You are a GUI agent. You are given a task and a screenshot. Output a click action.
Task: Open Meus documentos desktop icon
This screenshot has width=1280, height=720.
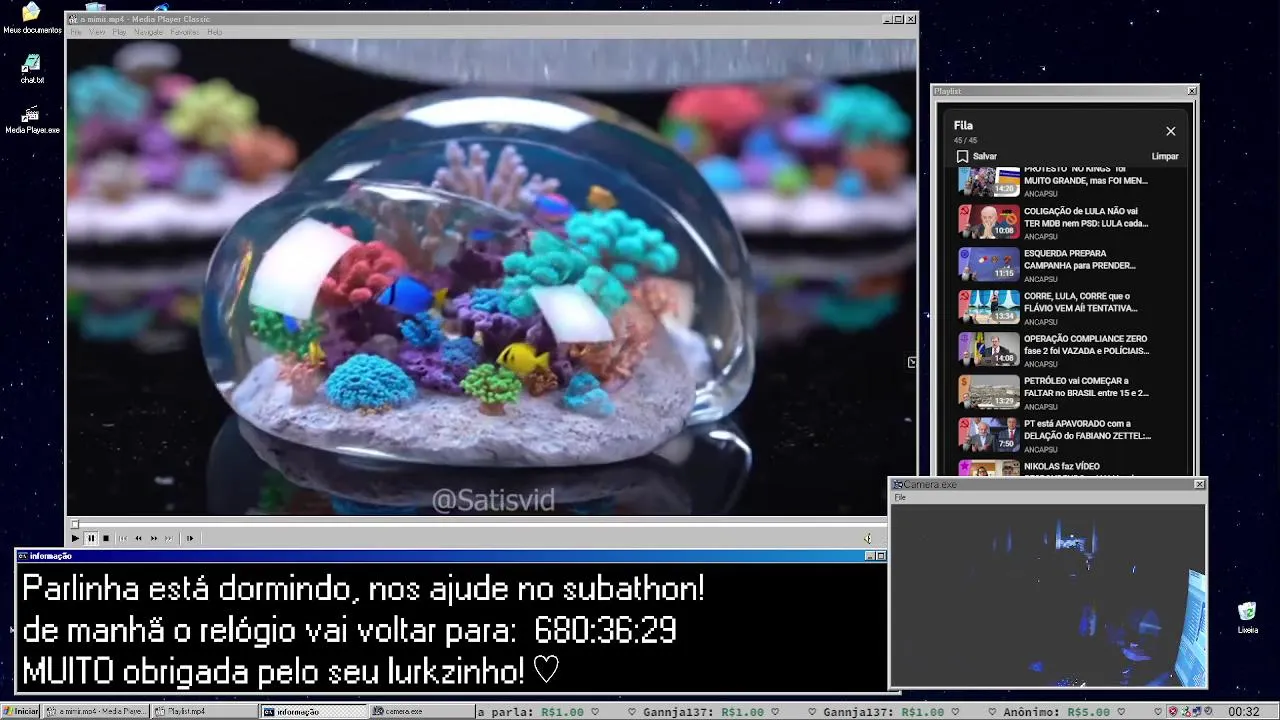31,18
